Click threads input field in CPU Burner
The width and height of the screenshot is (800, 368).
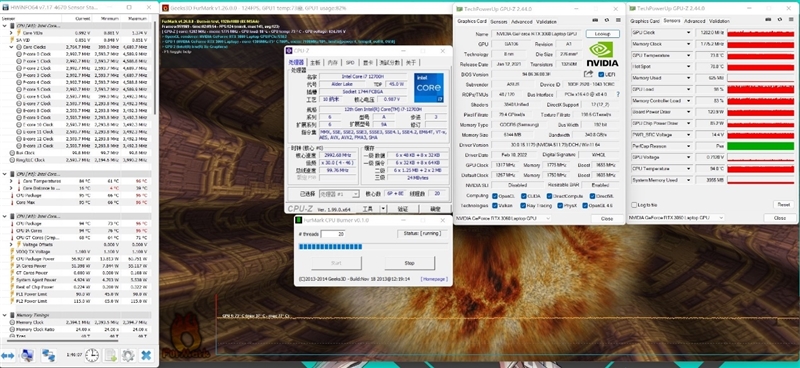click(x=333, y=234)
